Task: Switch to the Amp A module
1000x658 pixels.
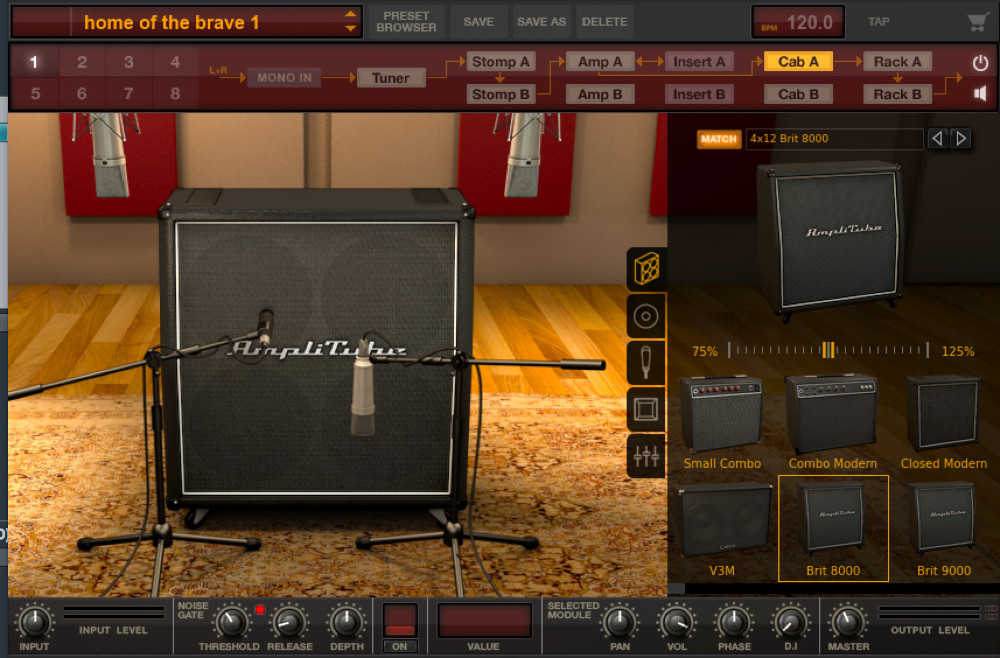Action: 600,62
